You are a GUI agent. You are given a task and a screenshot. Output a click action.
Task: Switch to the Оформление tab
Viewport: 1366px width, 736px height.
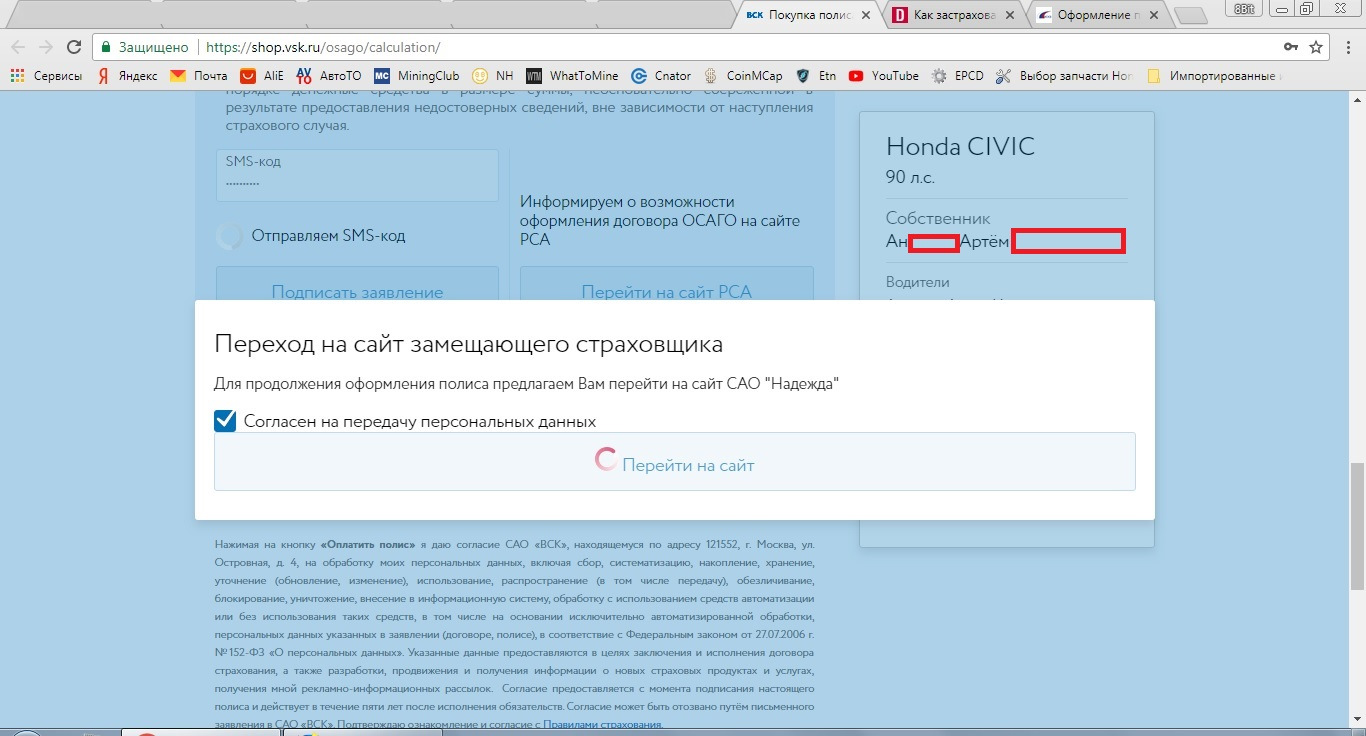1096,15
